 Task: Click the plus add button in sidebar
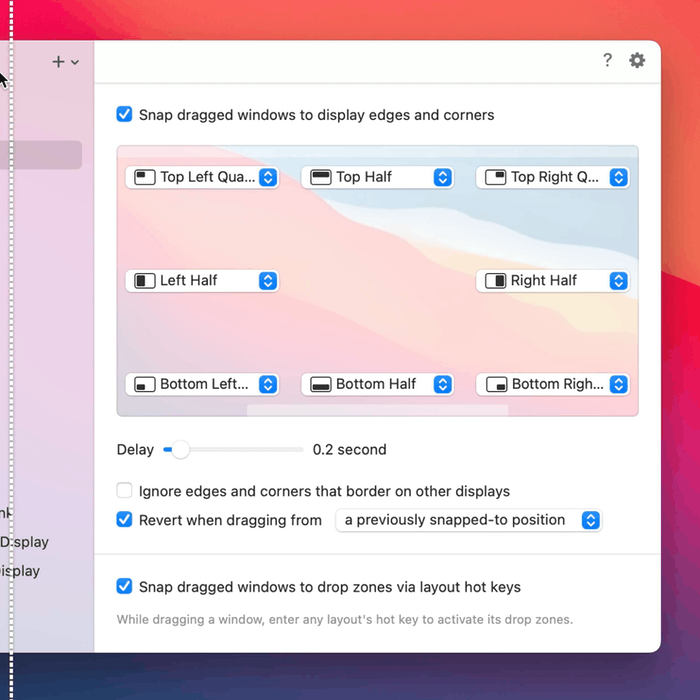pyautogui.click(x=58, y=62)
